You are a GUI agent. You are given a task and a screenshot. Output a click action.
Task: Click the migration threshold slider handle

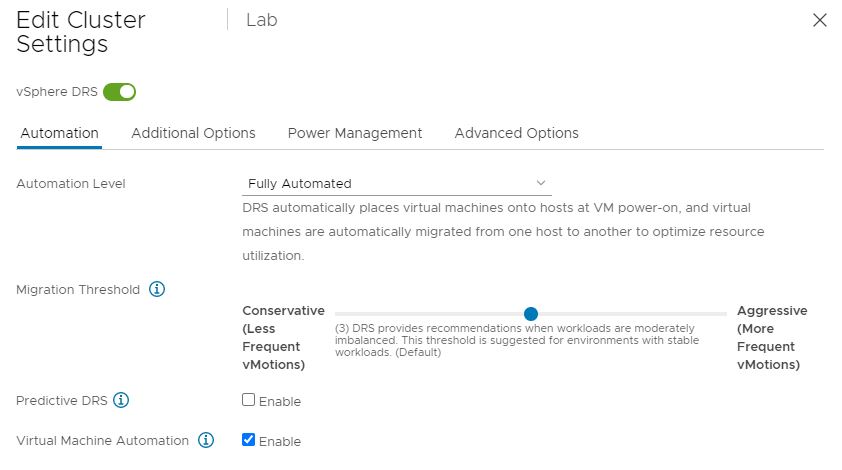pyautogui.click(x=531, y=314)
